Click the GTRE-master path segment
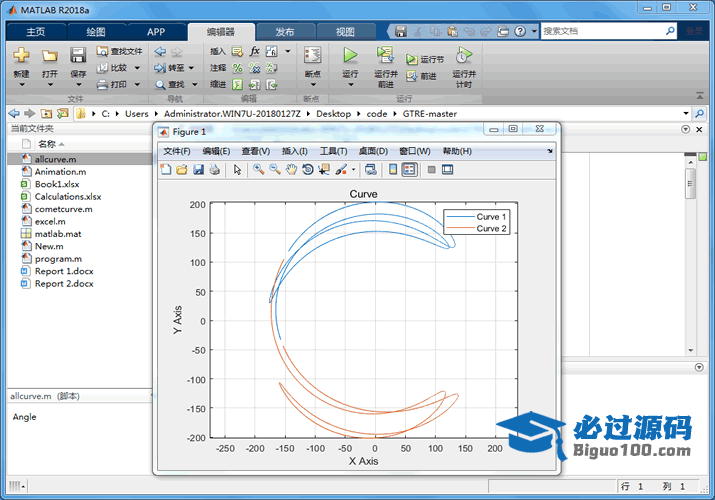The height and width of the screenshot is (500, 715). 430,113
